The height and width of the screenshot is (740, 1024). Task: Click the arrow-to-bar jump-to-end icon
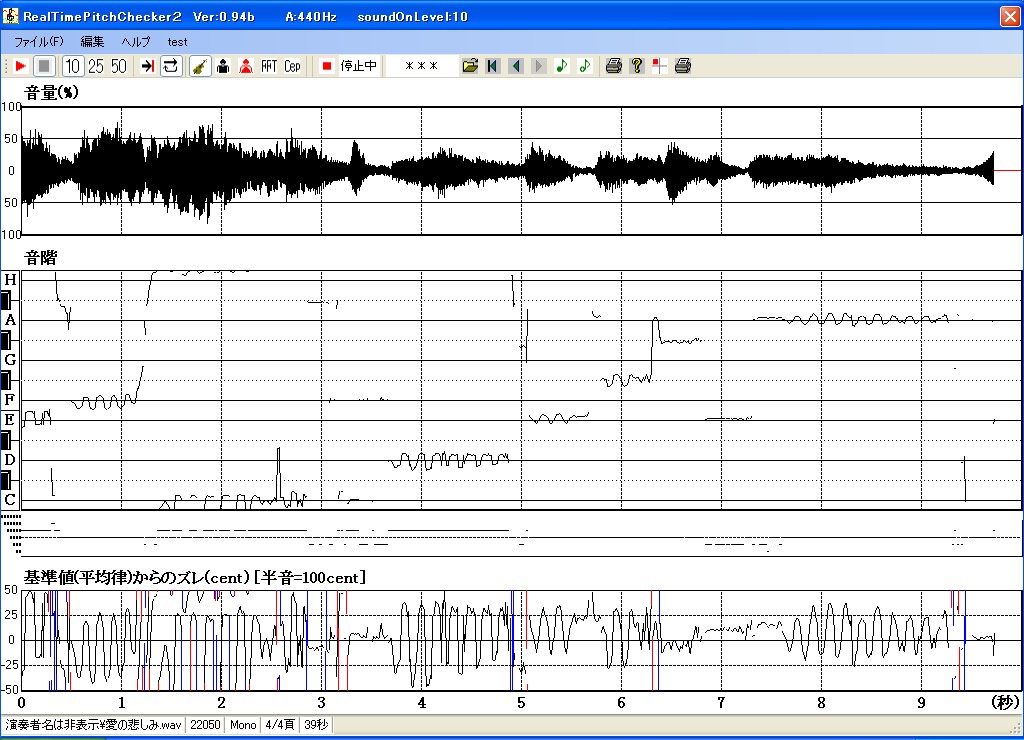coord(148,66)
